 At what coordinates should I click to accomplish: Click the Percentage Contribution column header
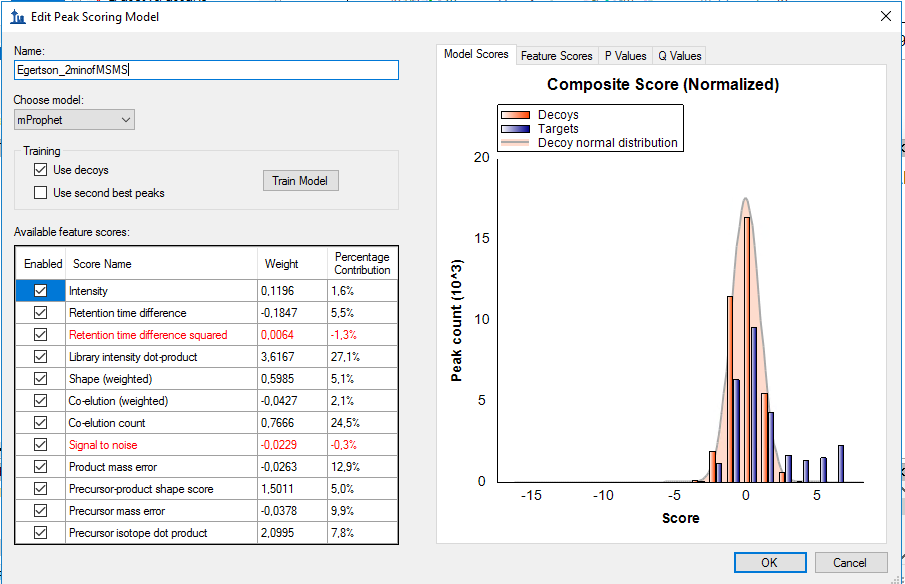362,264
